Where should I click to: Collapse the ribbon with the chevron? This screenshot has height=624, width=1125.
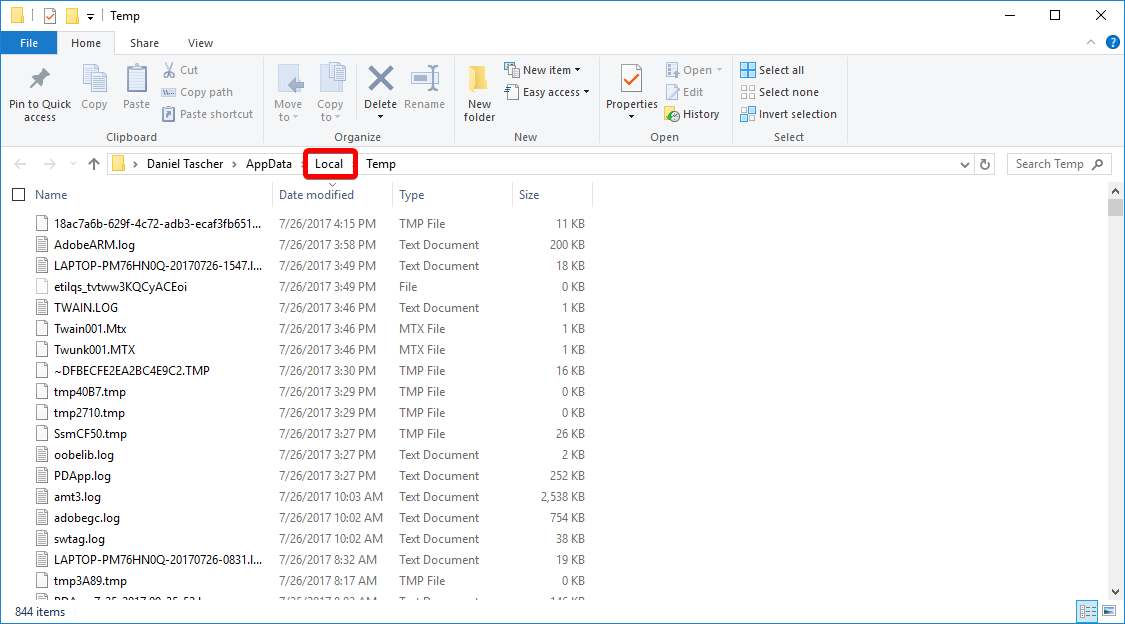[1091, 42]
